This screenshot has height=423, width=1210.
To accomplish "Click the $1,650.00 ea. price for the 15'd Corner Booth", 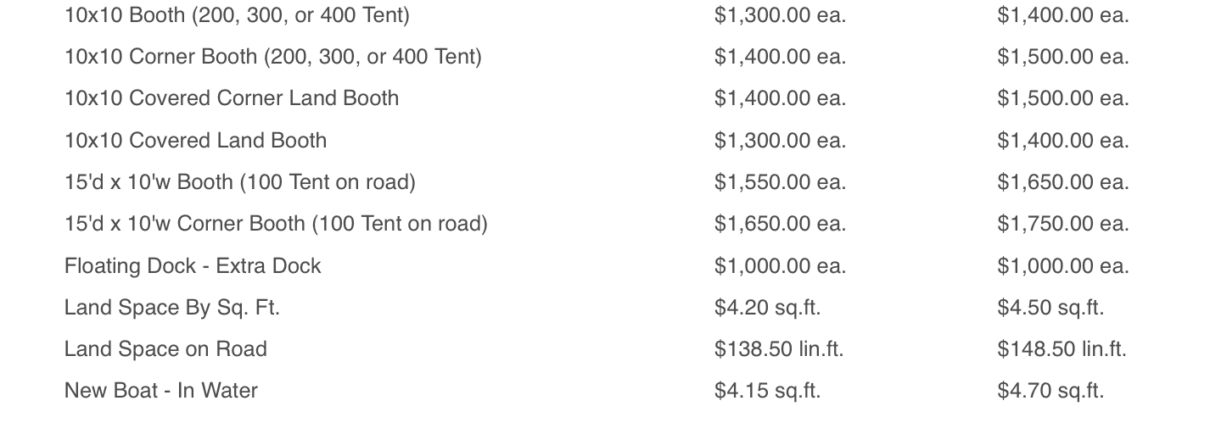I will point(779,224).
